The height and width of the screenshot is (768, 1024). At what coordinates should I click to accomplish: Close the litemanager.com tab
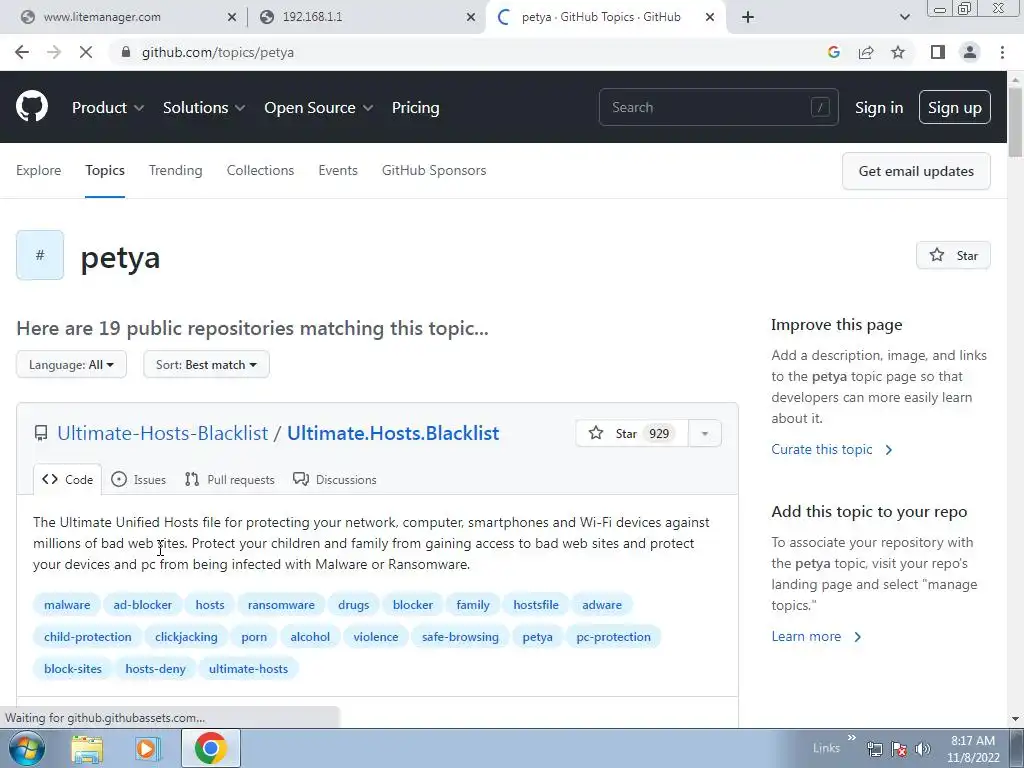pyautogui.click(x=232, y=17)
